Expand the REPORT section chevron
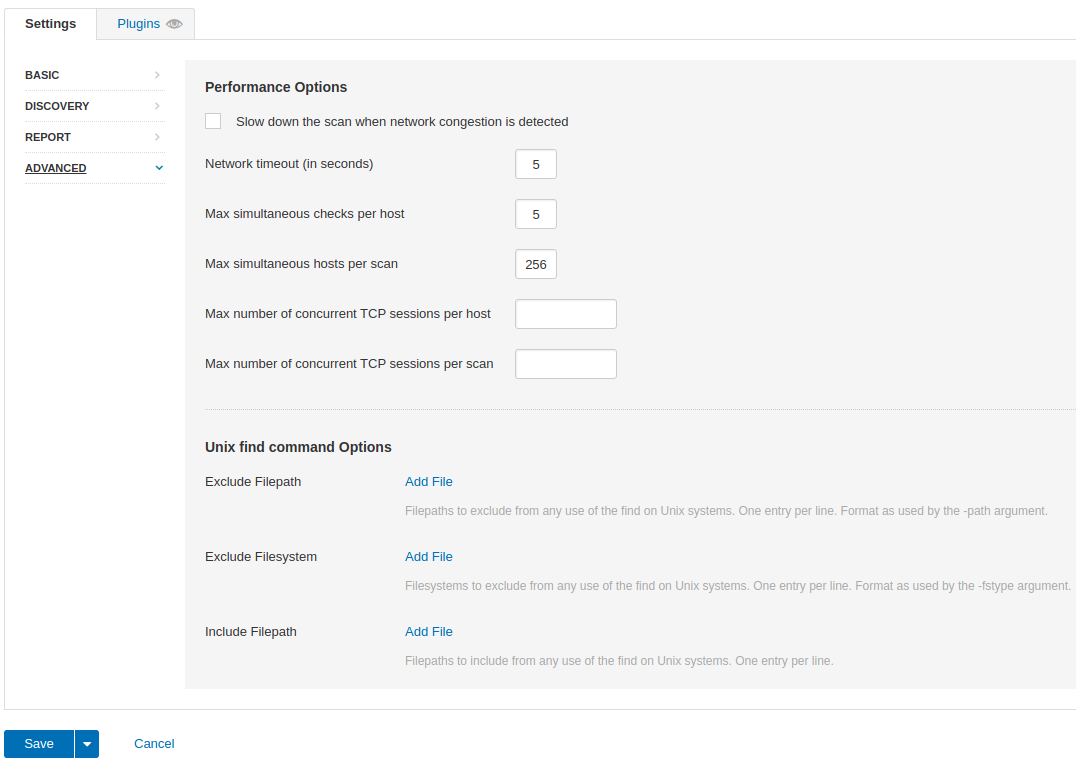Screen dimensions: 1076x767 [157, 137]
